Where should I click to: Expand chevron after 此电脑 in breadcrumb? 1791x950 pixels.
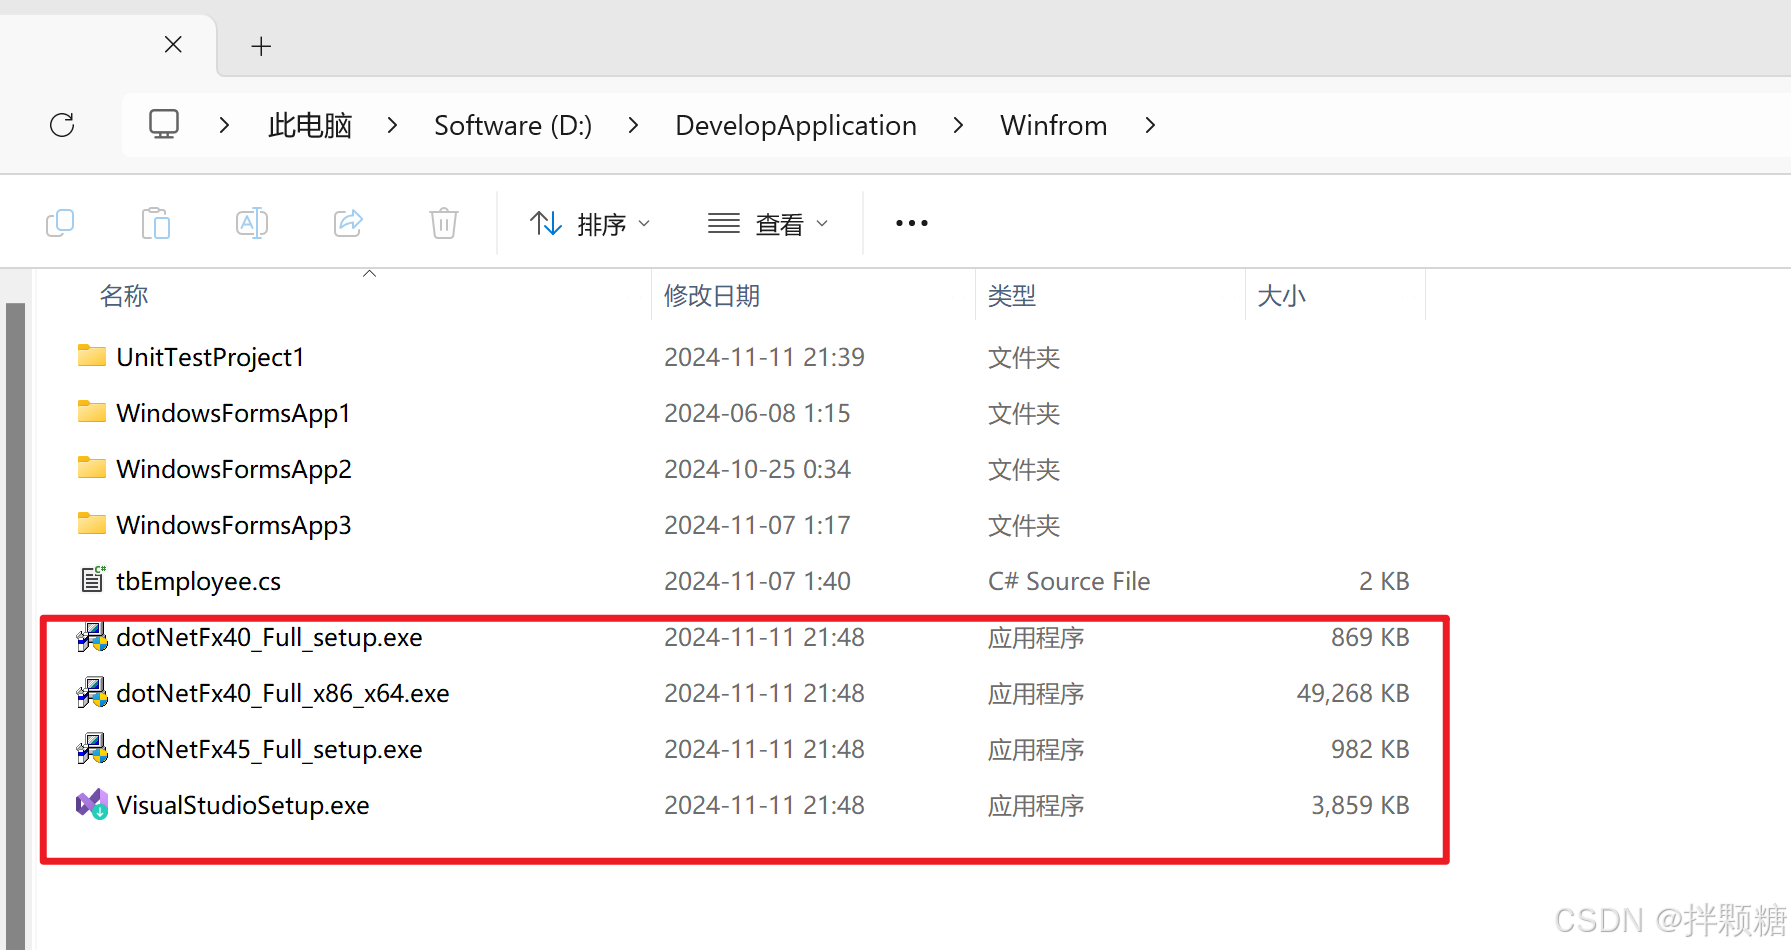click(392, 125)
